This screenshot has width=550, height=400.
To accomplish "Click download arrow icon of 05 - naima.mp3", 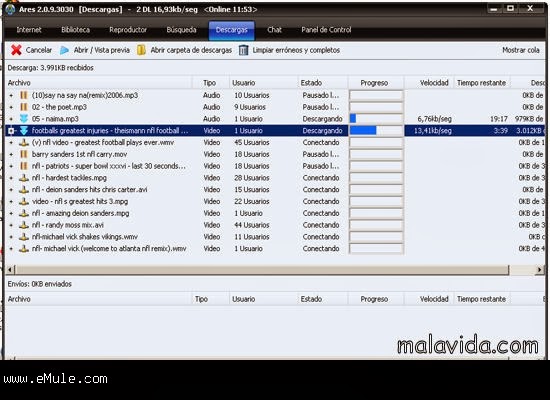I will (24, 119).
